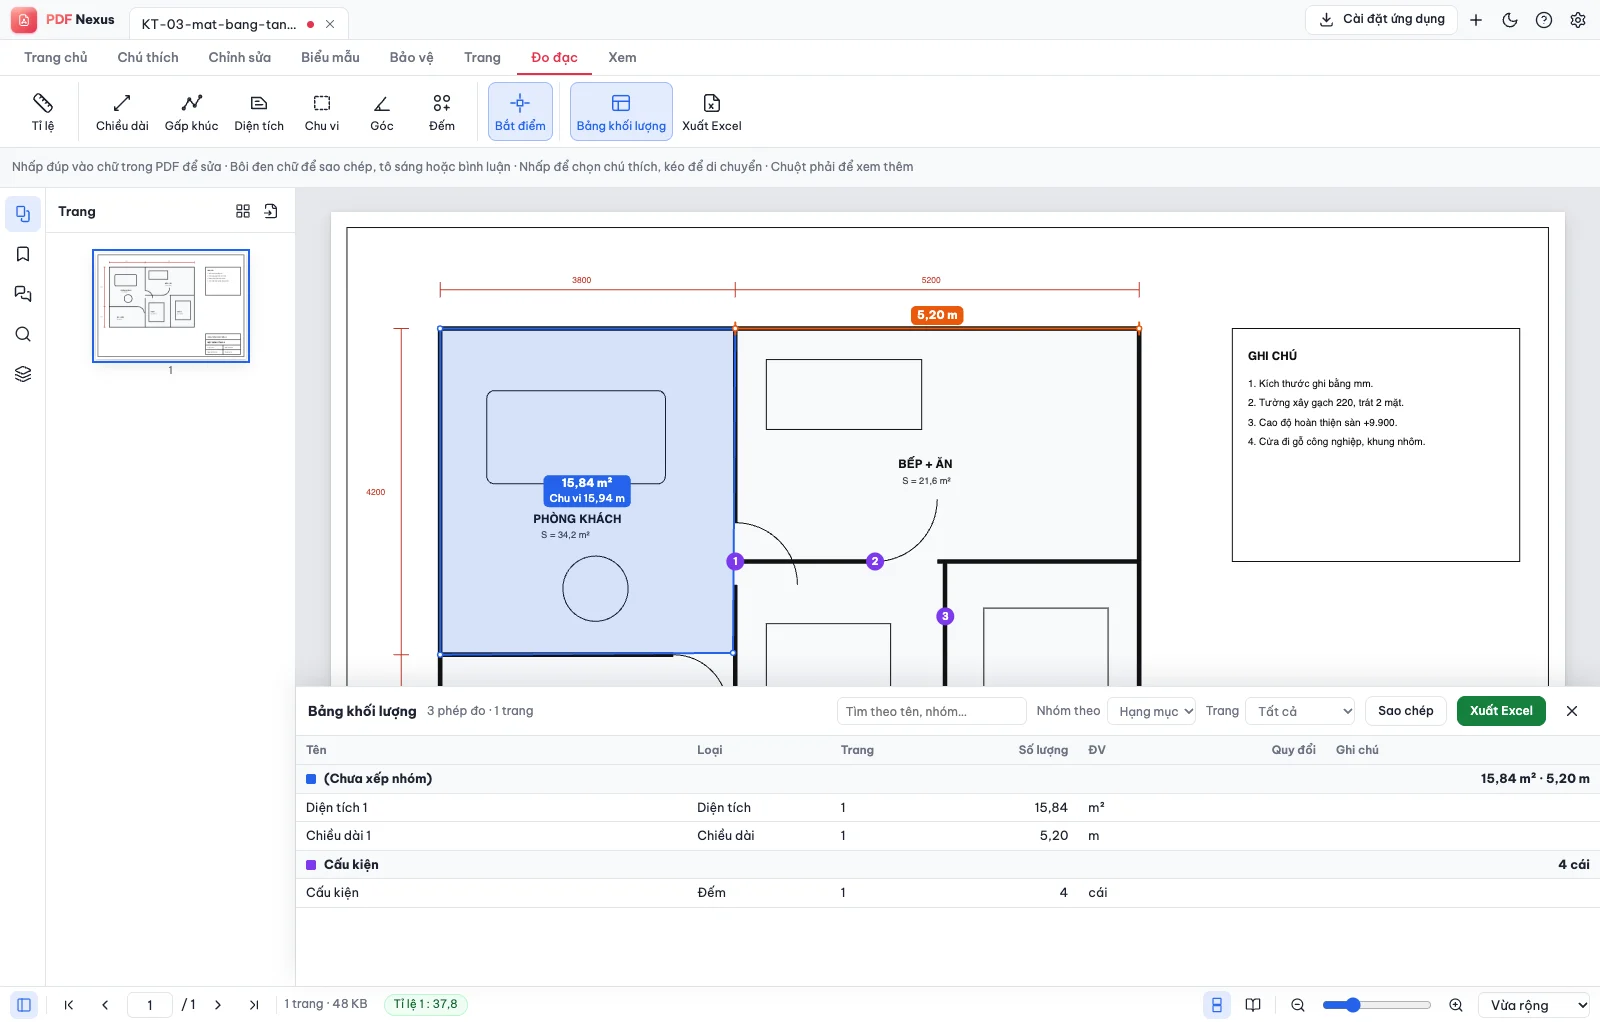This screenshot has height=1022, width=1600.
Task: Open the comments sidebar panel
Action: coord(23,294)
